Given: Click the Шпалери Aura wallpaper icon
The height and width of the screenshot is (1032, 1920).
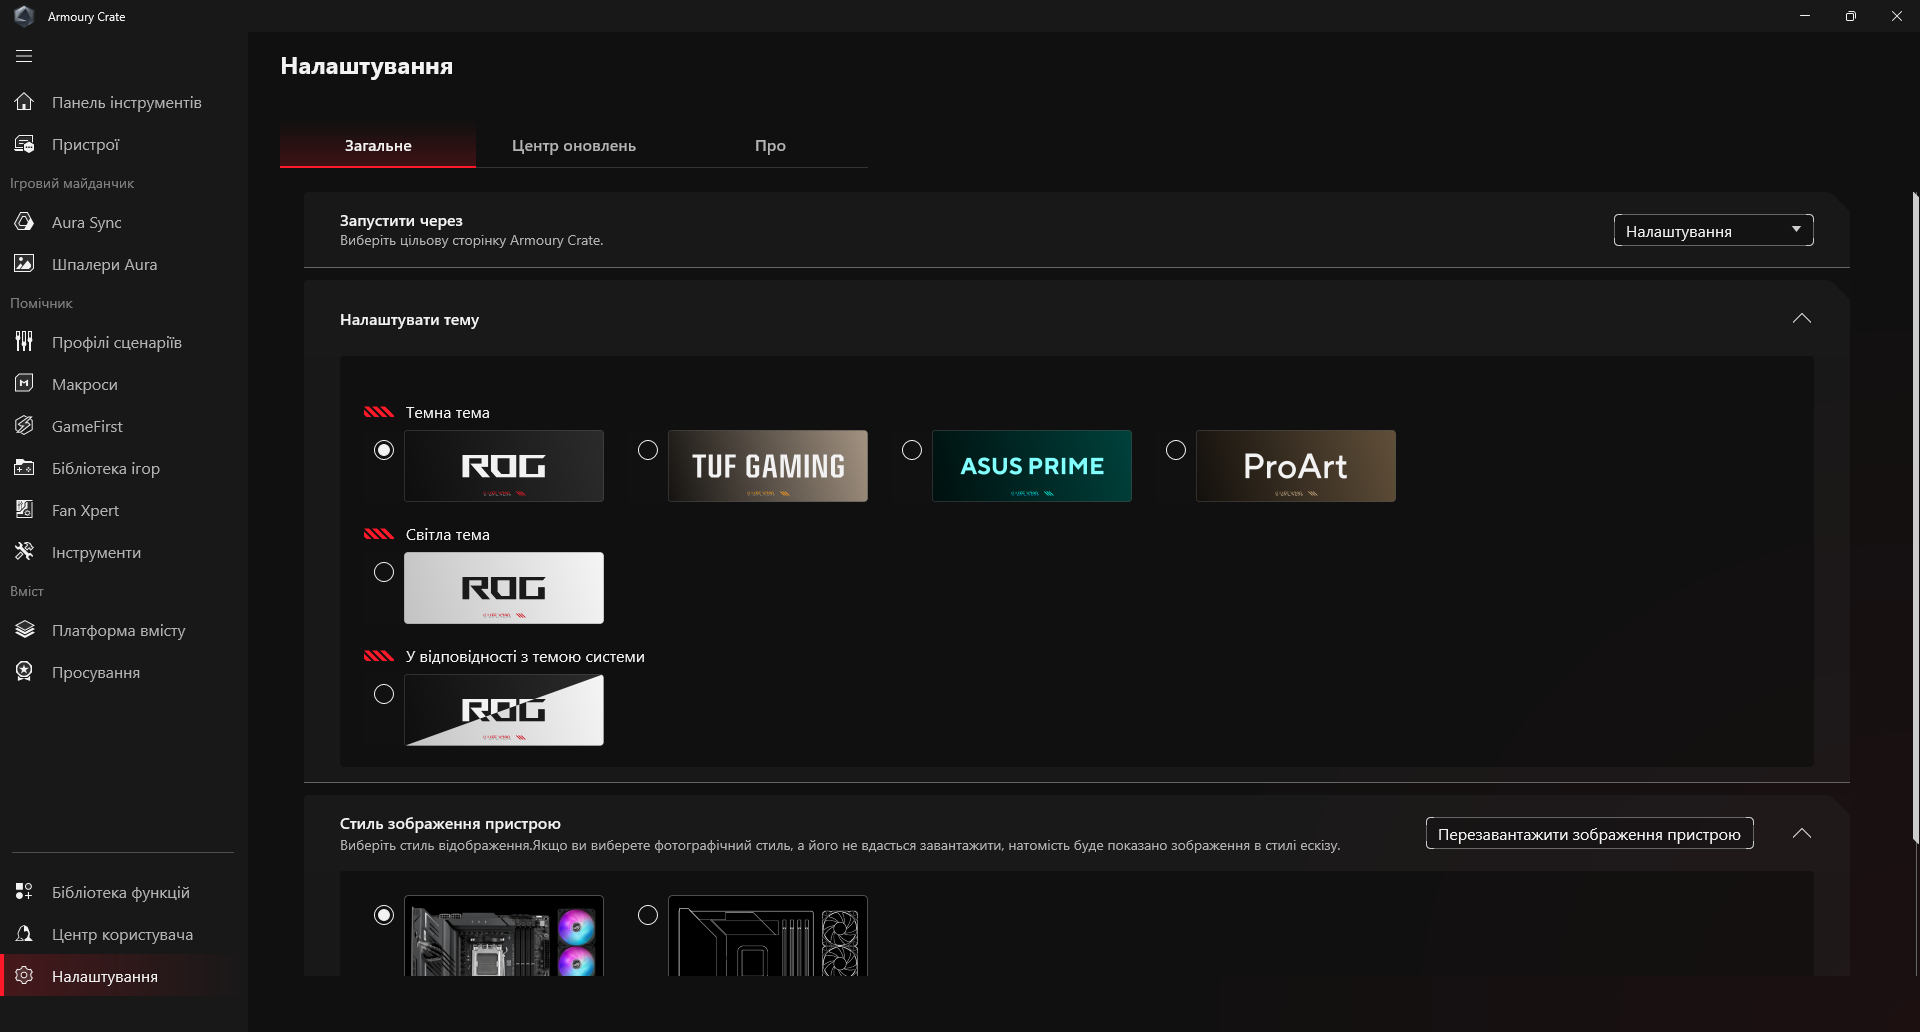Looking at the screenshot, I should (x=24, y=264).
